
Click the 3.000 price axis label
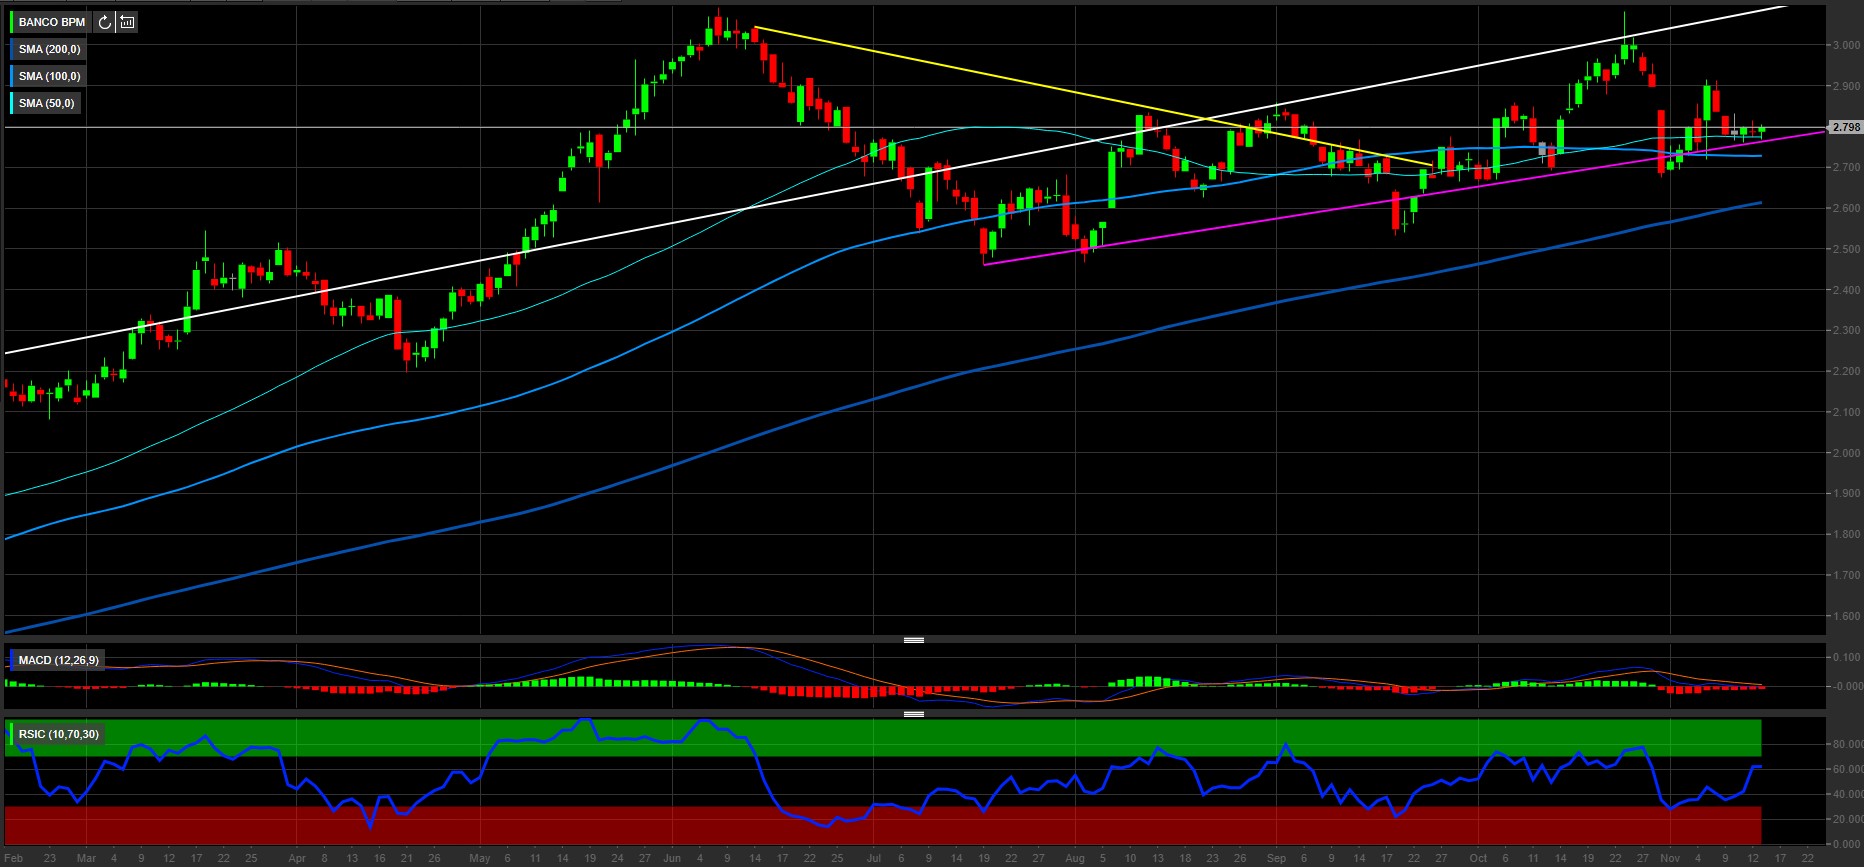point(1846,45)
